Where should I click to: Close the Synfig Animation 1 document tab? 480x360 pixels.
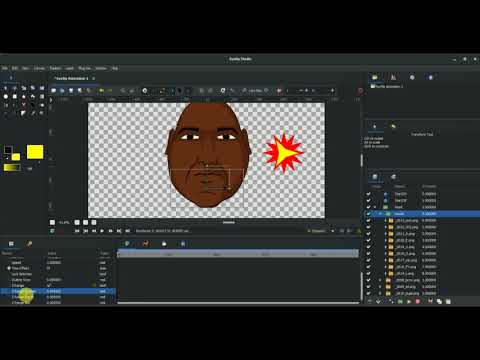[94, 78]
